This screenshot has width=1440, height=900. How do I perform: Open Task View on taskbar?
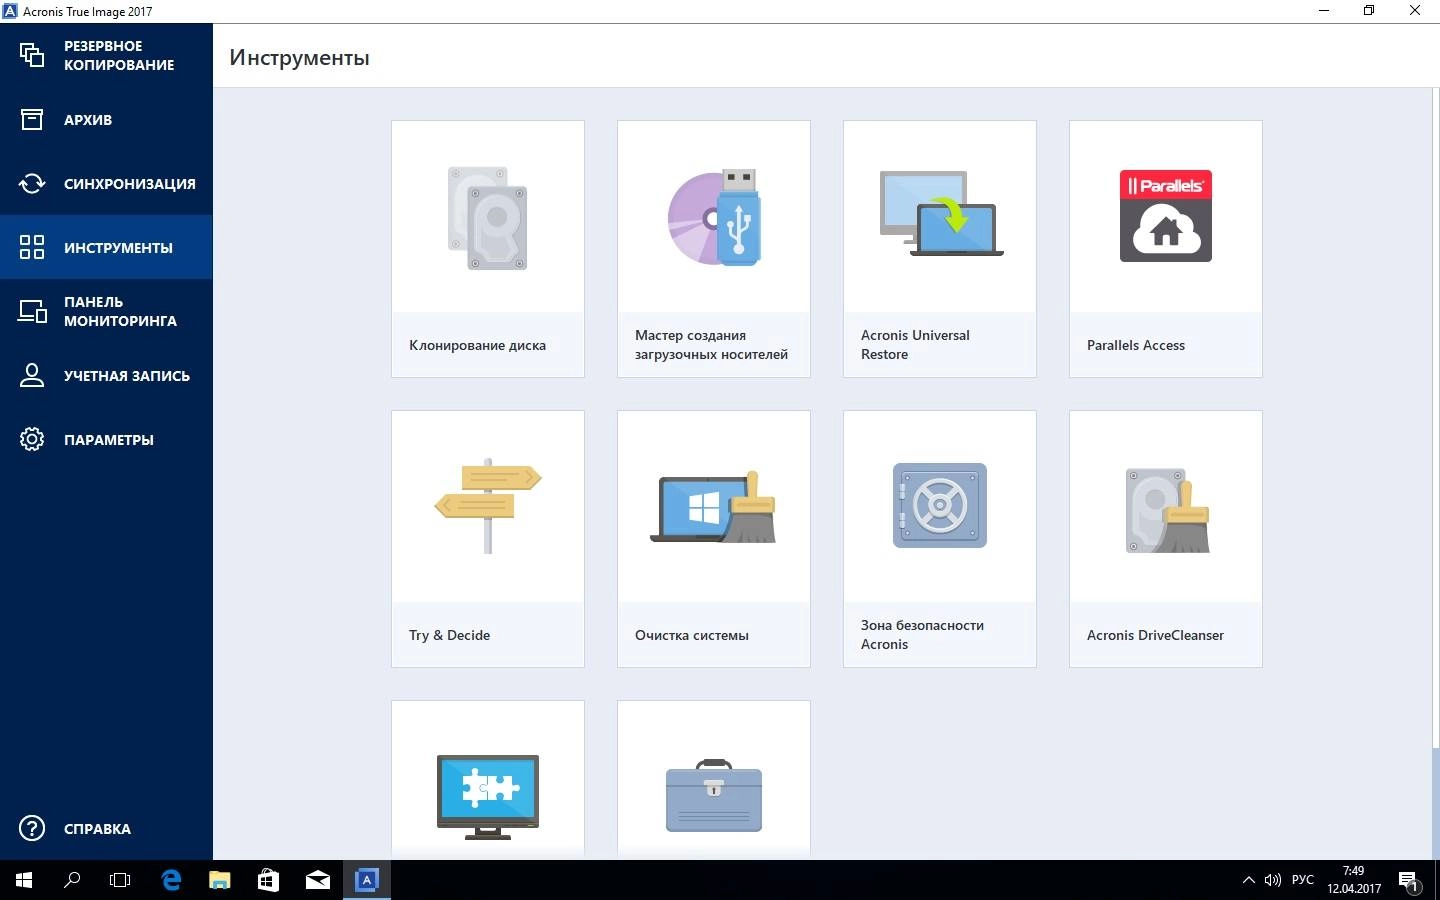coord(120,880)
